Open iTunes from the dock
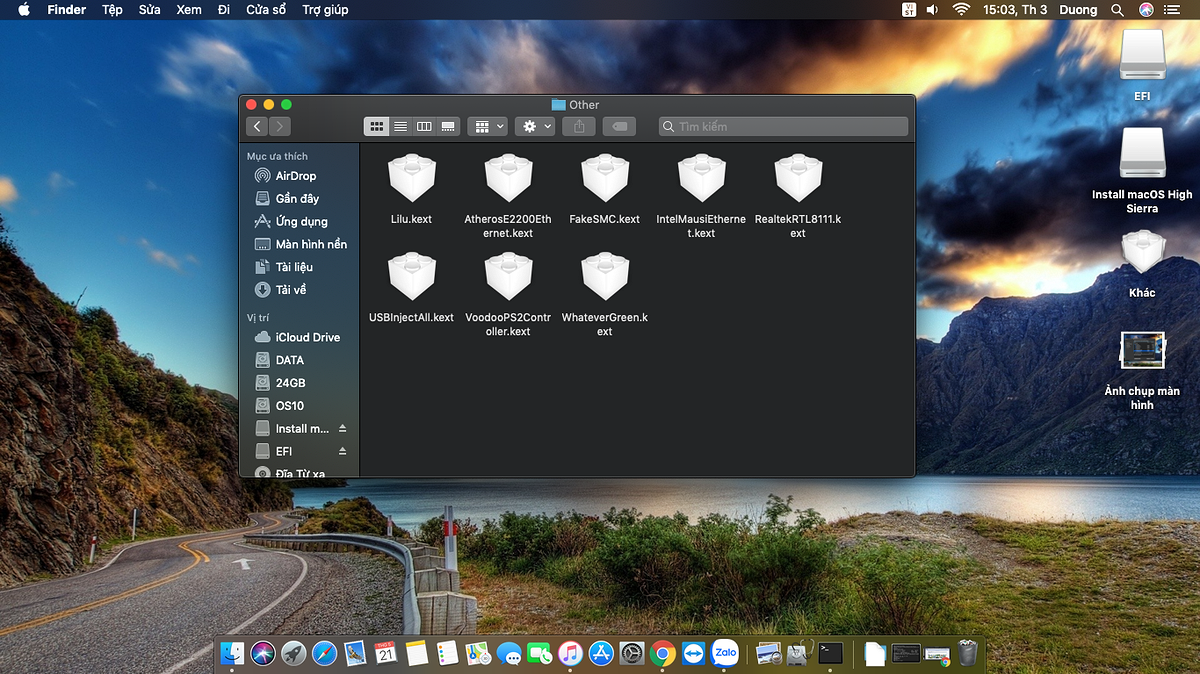 (570, 654)
